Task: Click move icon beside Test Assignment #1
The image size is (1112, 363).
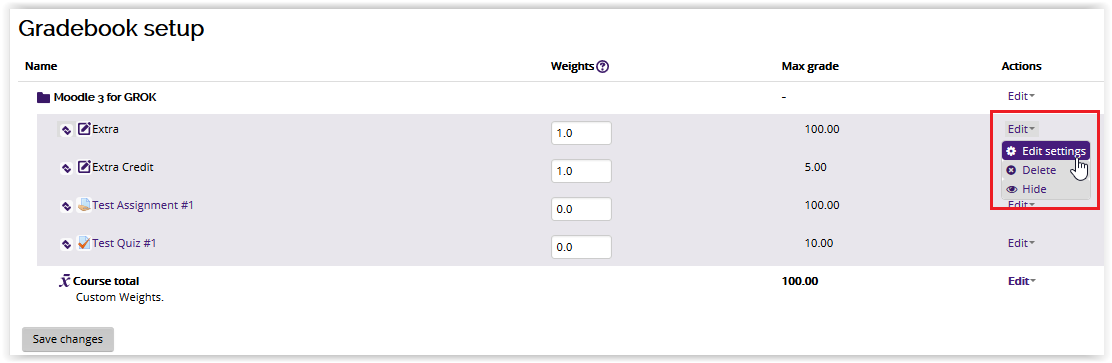Action: [x=65, y=206]
